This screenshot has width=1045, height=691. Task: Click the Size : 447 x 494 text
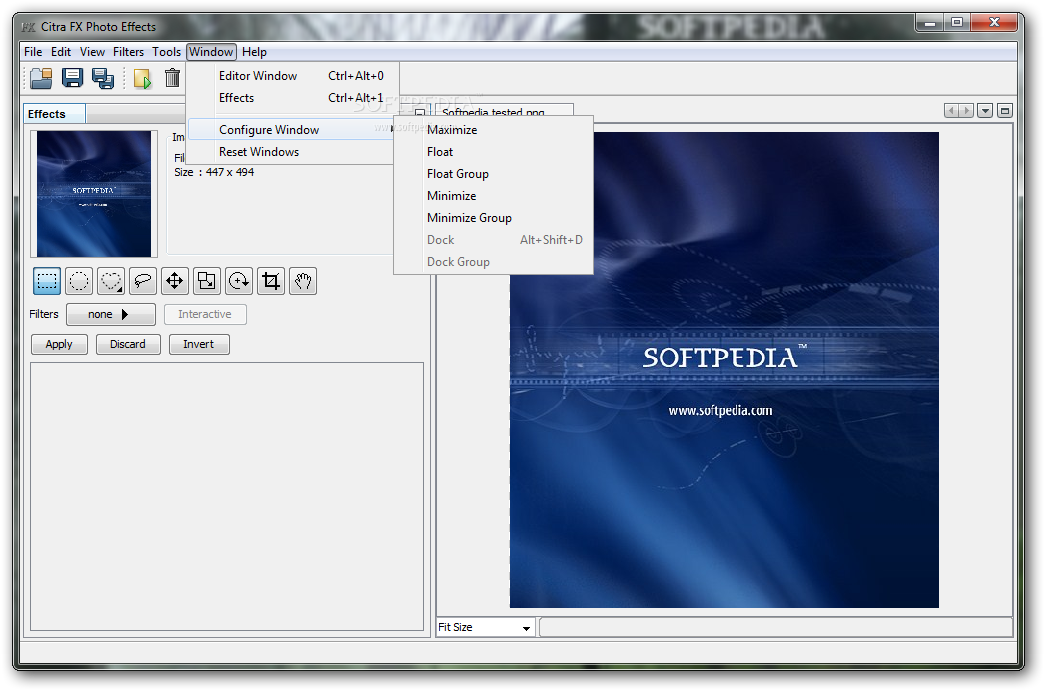tap(214, 173)
